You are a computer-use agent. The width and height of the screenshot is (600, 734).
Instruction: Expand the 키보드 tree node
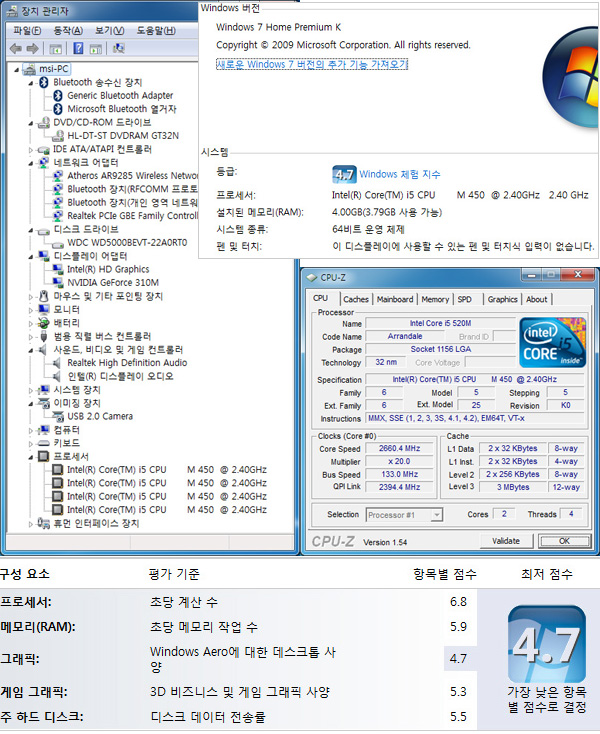click(x=31, y=443)
